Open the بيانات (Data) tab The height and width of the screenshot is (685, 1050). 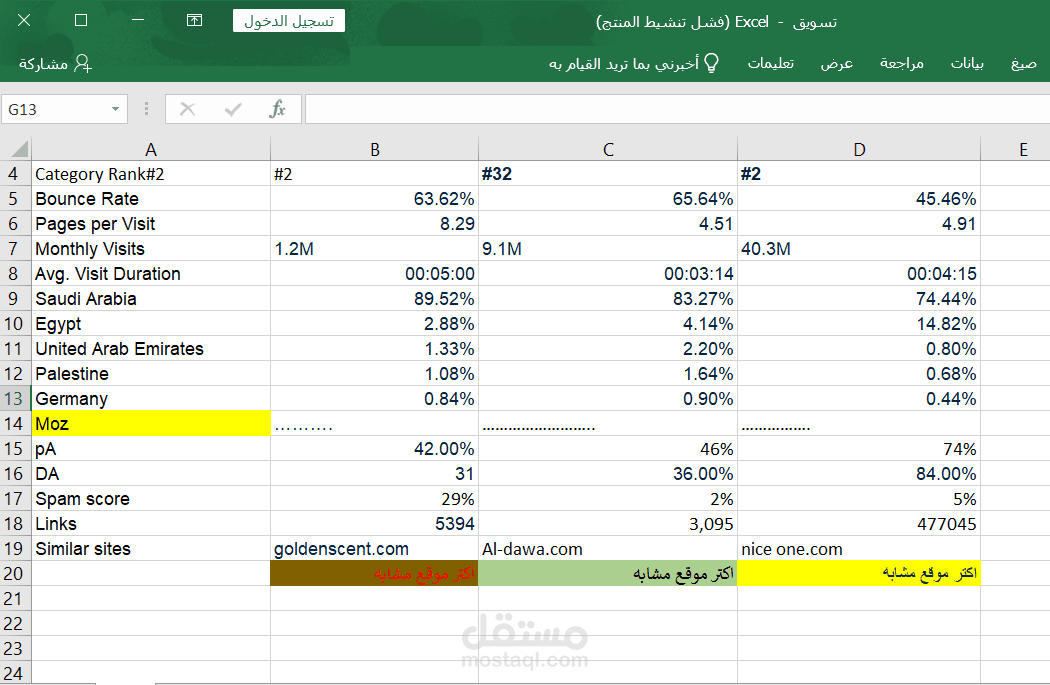[967, 64]
